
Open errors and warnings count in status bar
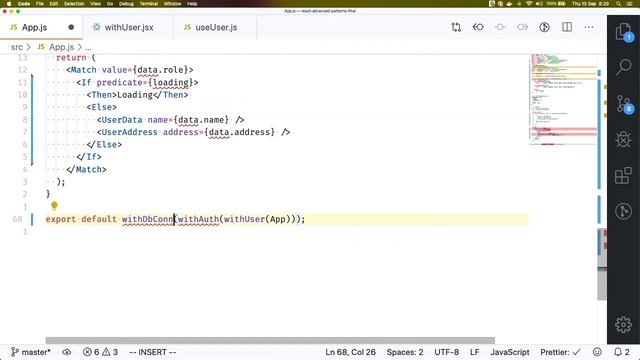100,352
